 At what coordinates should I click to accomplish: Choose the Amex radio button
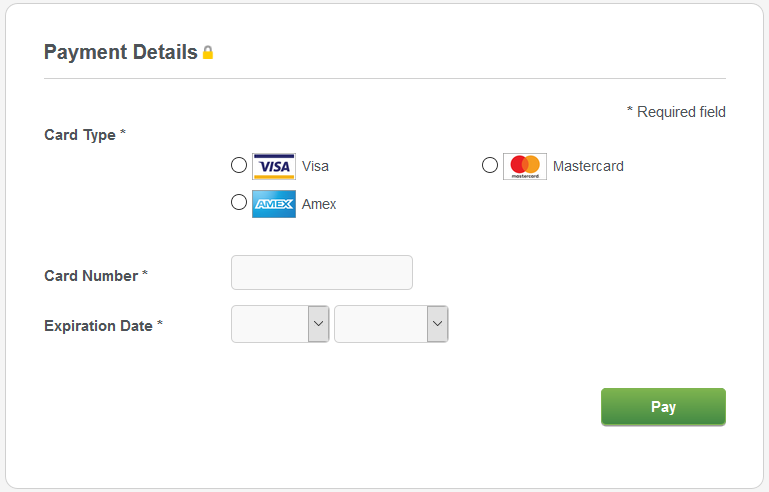[239, 202]
